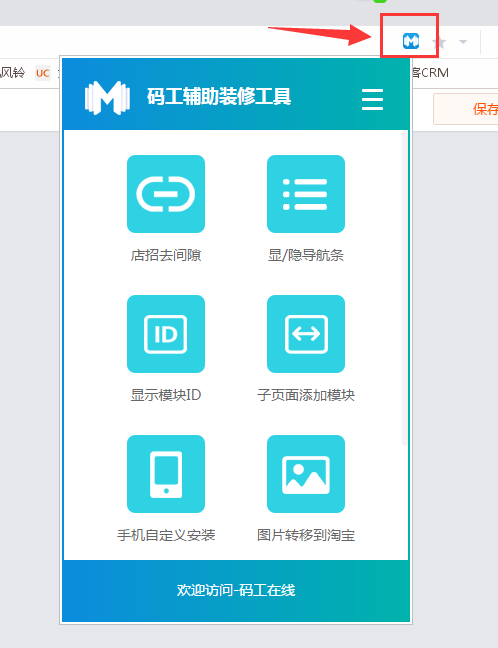
Task: Click the 手机自定义安装 text label
Action: click(x=166, y=535)
